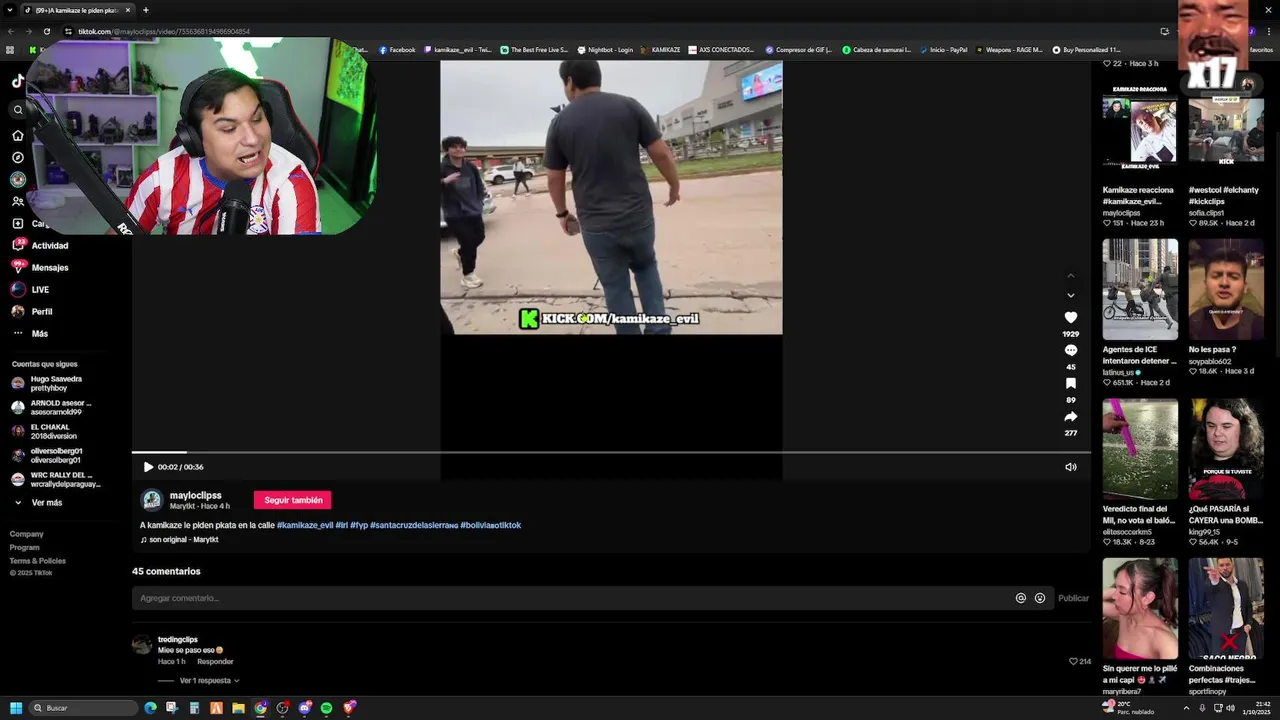Open Discord from the taskbar
The height and width of the screenshot is (720, 1280).
304,708
